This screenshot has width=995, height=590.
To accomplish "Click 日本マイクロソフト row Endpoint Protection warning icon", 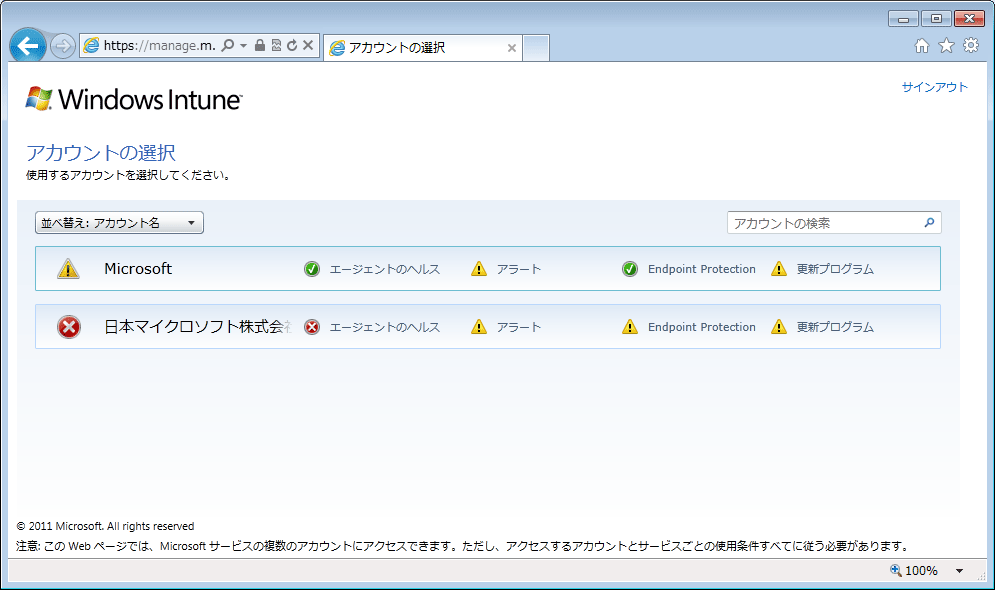I will [x=629, y=327].
